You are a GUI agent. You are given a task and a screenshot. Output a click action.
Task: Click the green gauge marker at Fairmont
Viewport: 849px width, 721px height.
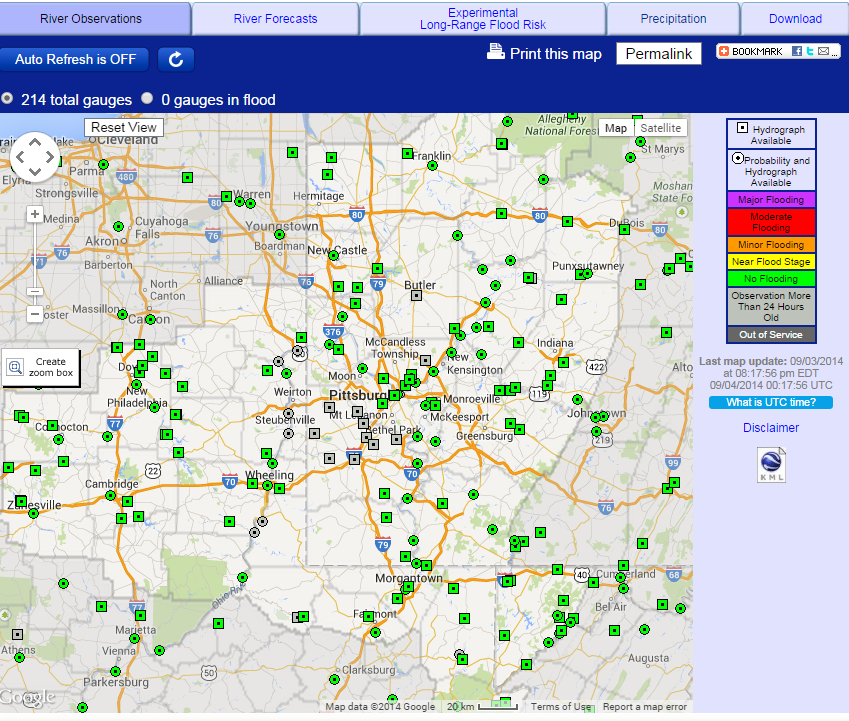point(369,617)
